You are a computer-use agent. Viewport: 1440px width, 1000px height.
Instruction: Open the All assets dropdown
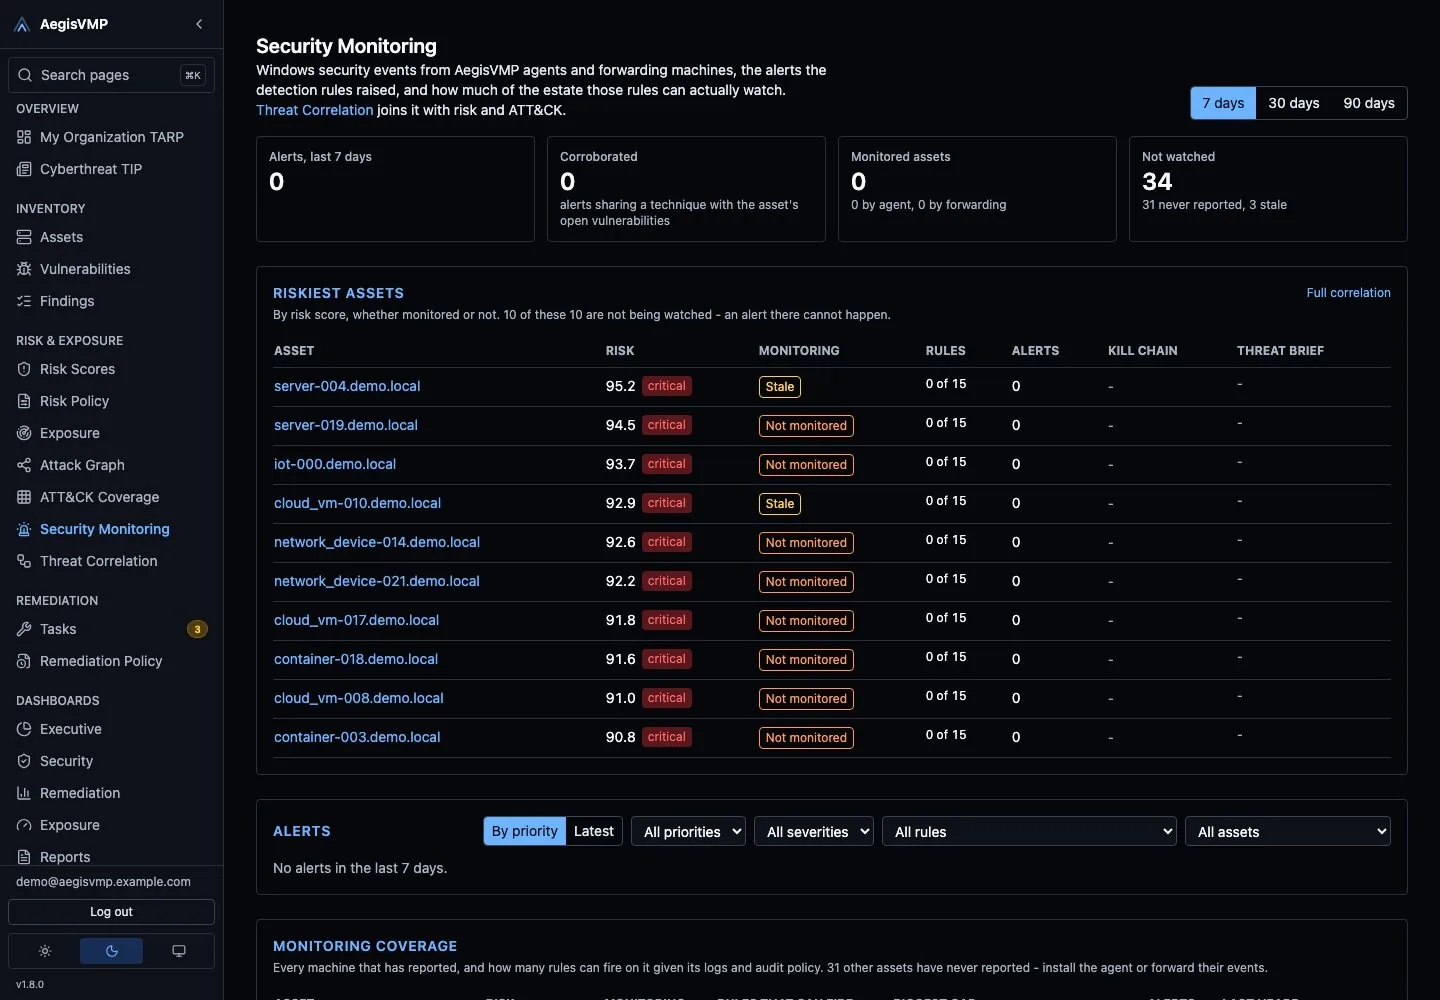tap(1288, 831)
